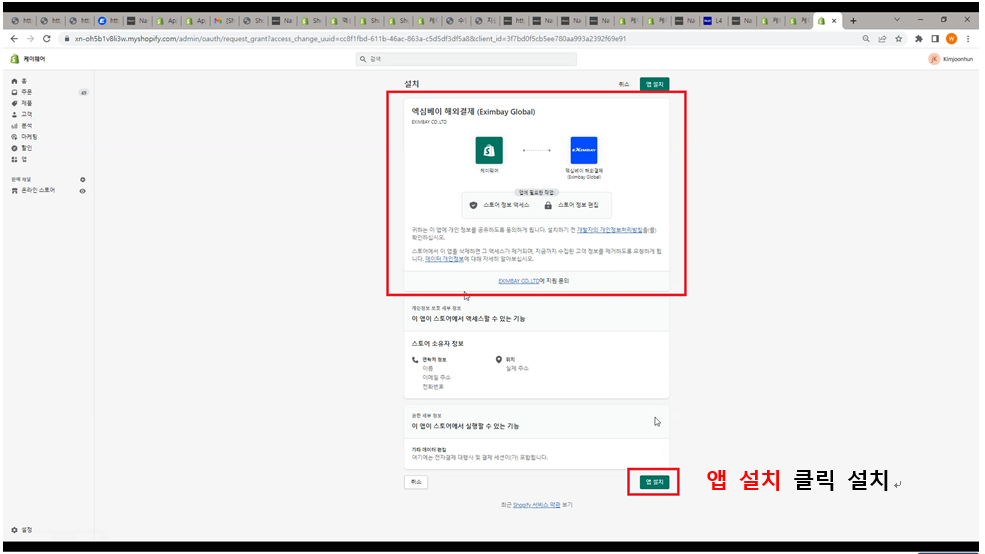Click the eye icon beside 온라인 스토어
This screenshot has width=985, height=554.
(82, 191)
